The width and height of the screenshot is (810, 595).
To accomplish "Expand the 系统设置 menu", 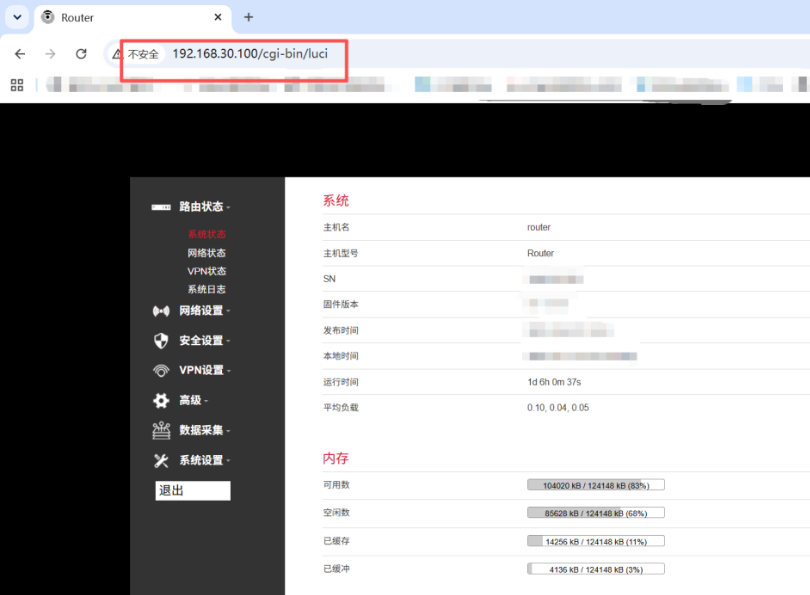I will [x=205, y=460].
